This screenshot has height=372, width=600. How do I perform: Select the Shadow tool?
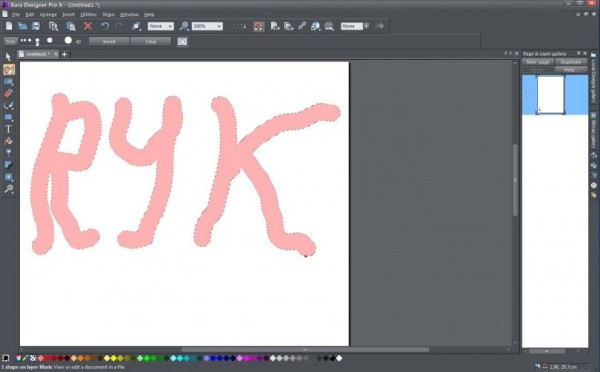tap(8, 165)
